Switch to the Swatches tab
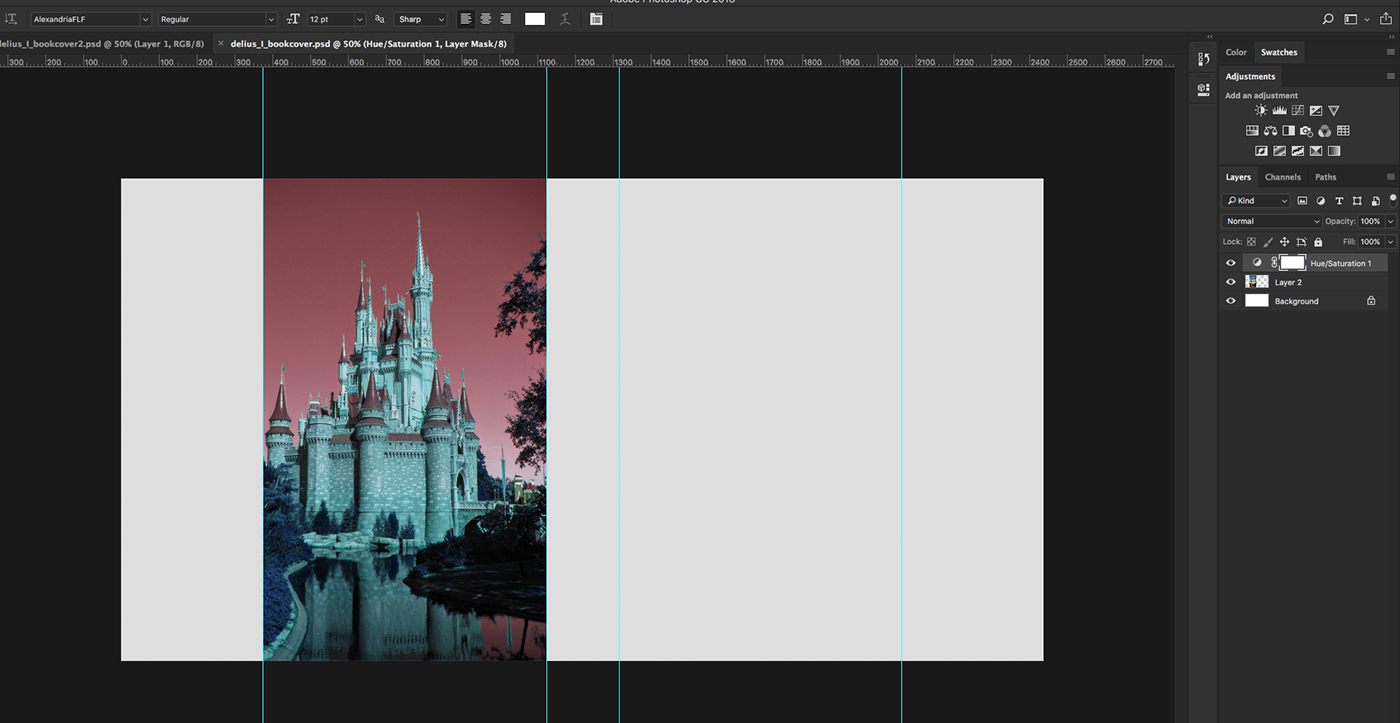 (x=1279, y=52)
